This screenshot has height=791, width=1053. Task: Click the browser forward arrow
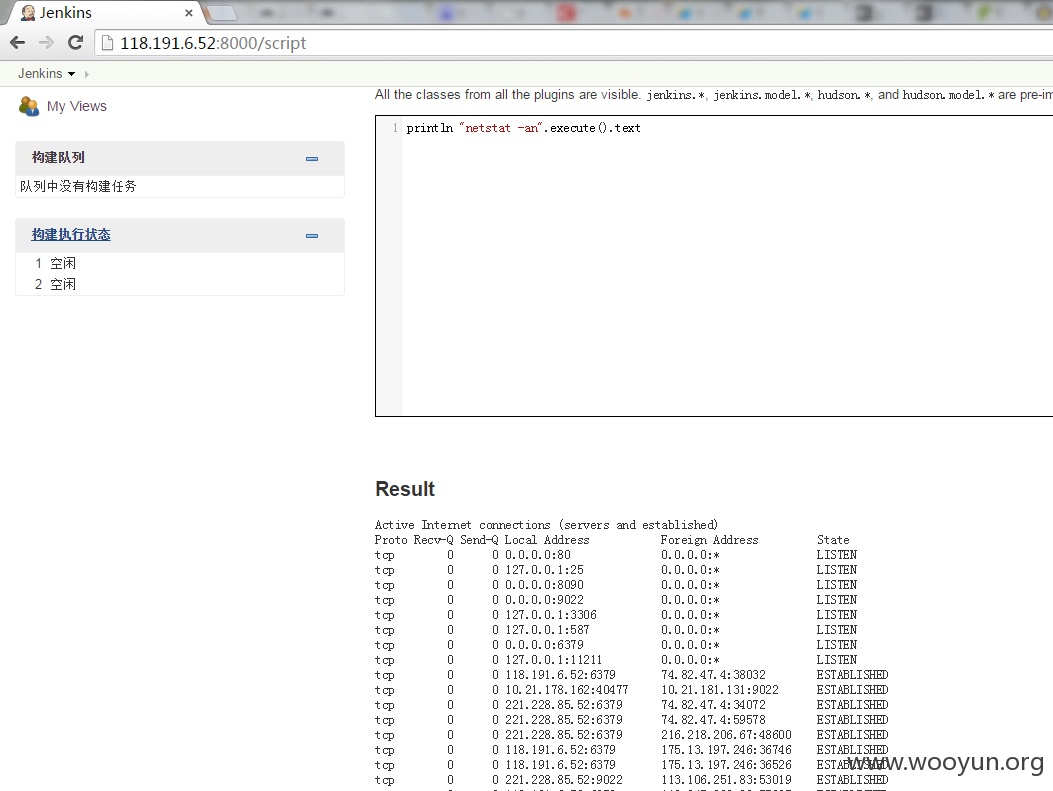tap(46, 43)
